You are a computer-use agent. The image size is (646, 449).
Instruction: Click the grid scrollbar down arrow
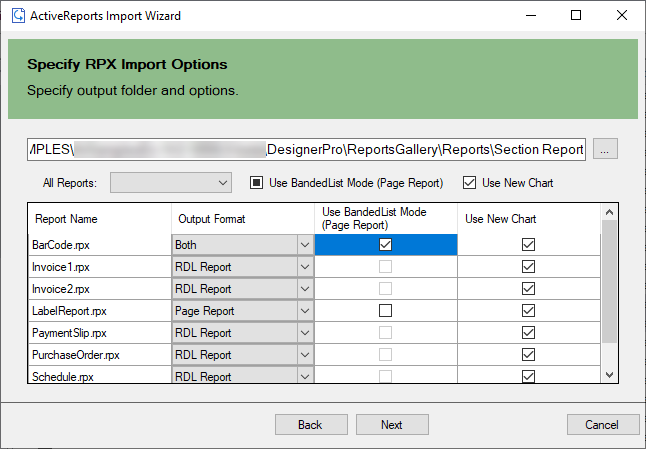(x=609, y=375)
